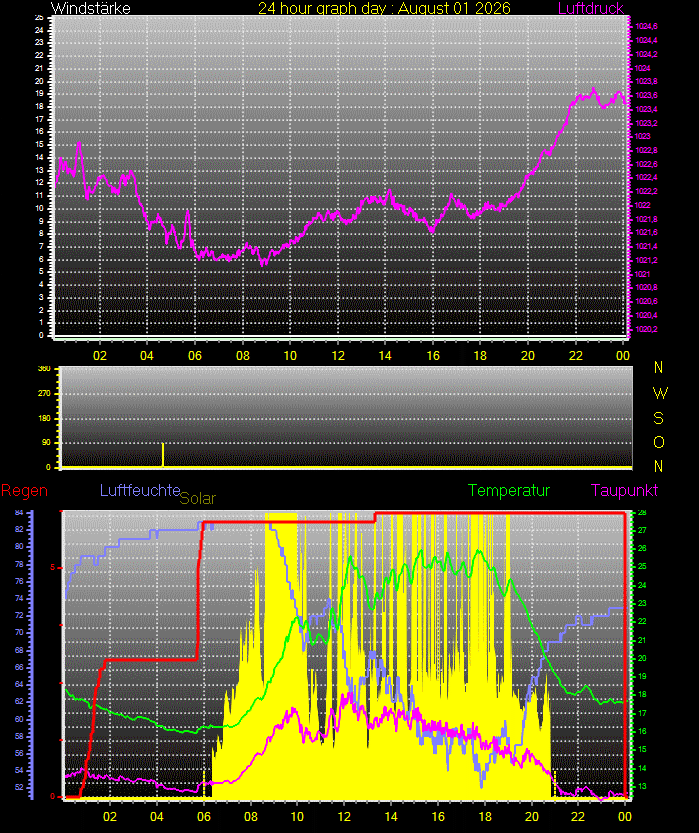Click the '52' humidity axis value
Viewport: 699px width, 833px height.
(19, 787)
